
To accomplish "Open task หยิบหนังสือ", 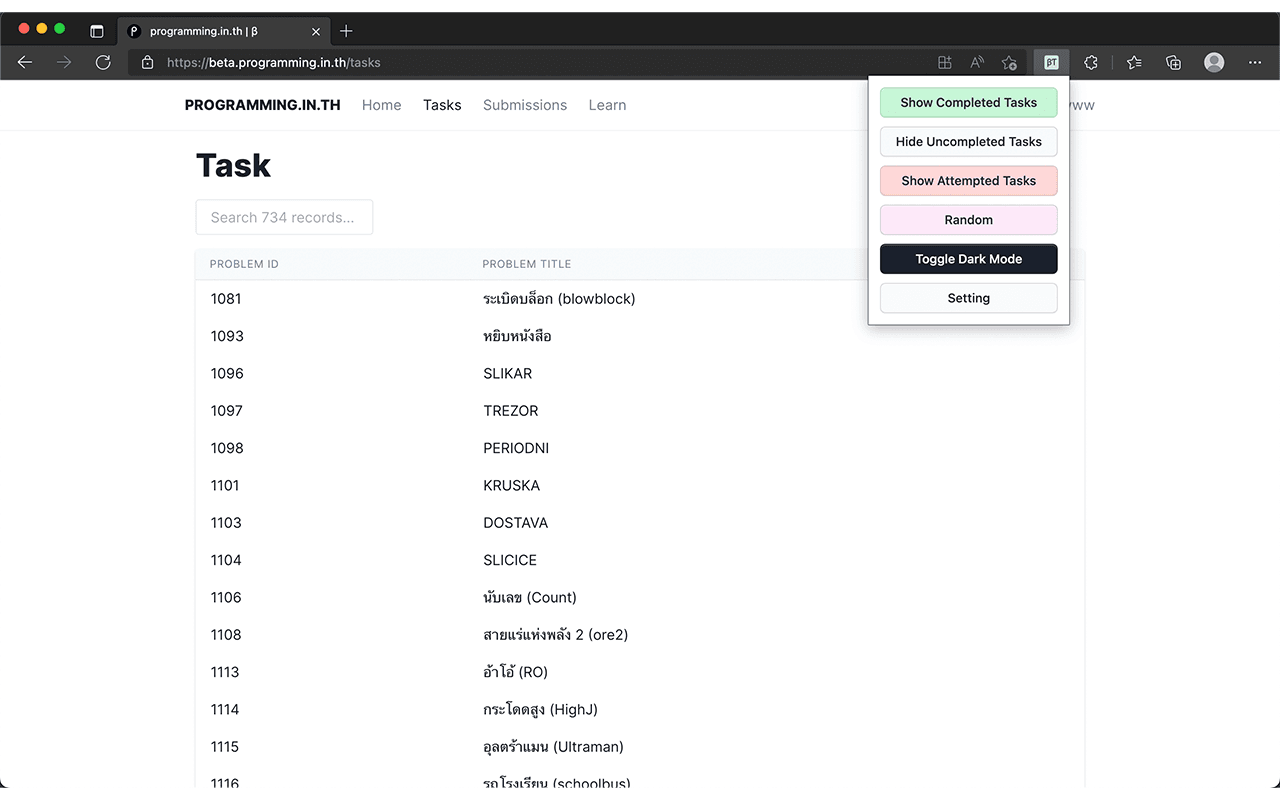I will (x=517, y=336).
